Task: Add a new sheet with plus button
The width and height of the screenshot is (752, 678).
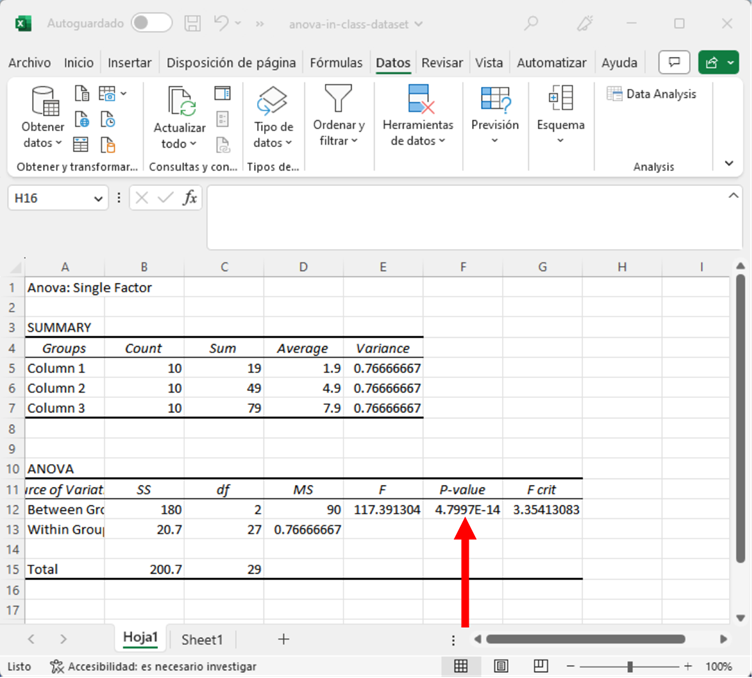Action: (x=283, y=639)
